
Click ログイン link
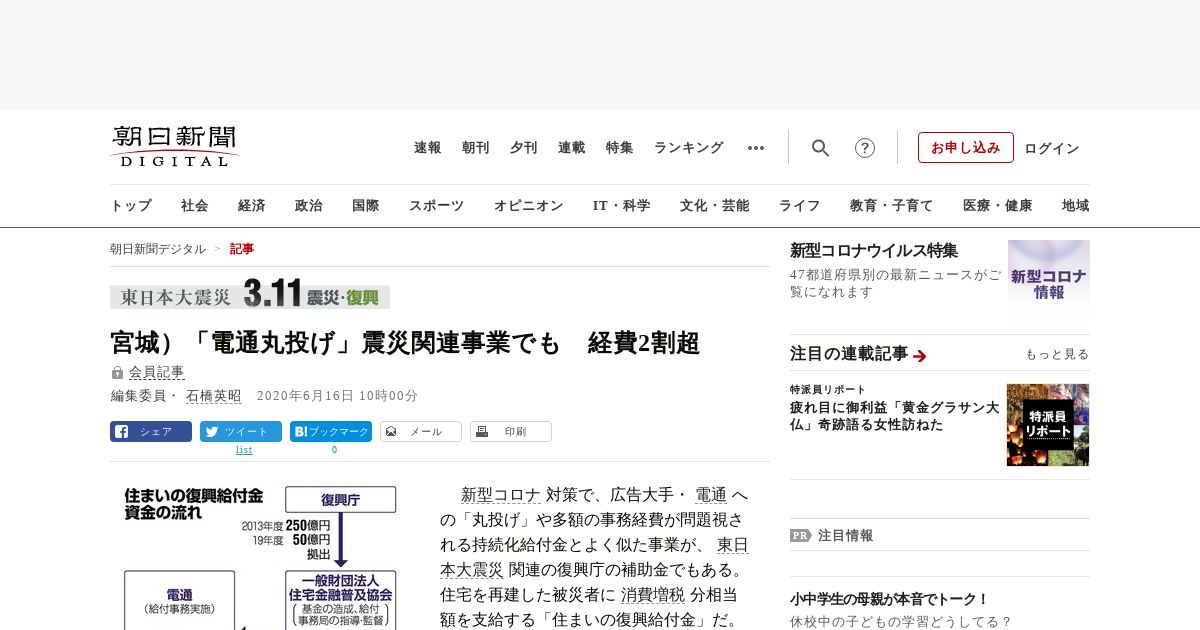pos(1052,148)
